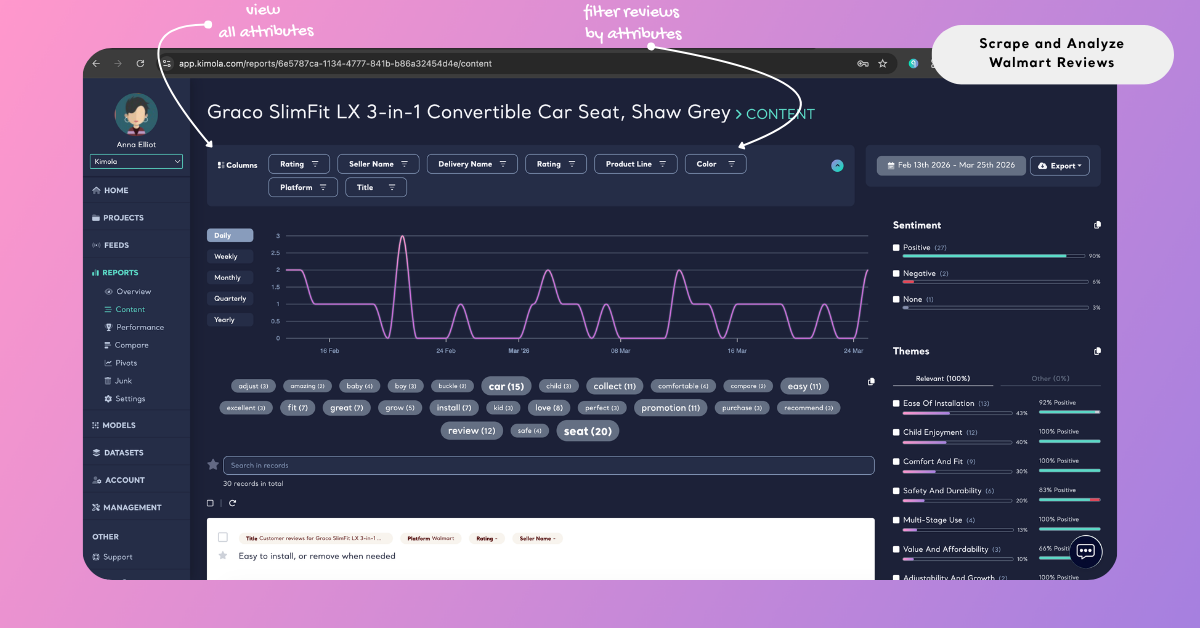Open the Seller Name filter
The height and width of the screenshot is (628, 1200).
click(x=378, y=164)
